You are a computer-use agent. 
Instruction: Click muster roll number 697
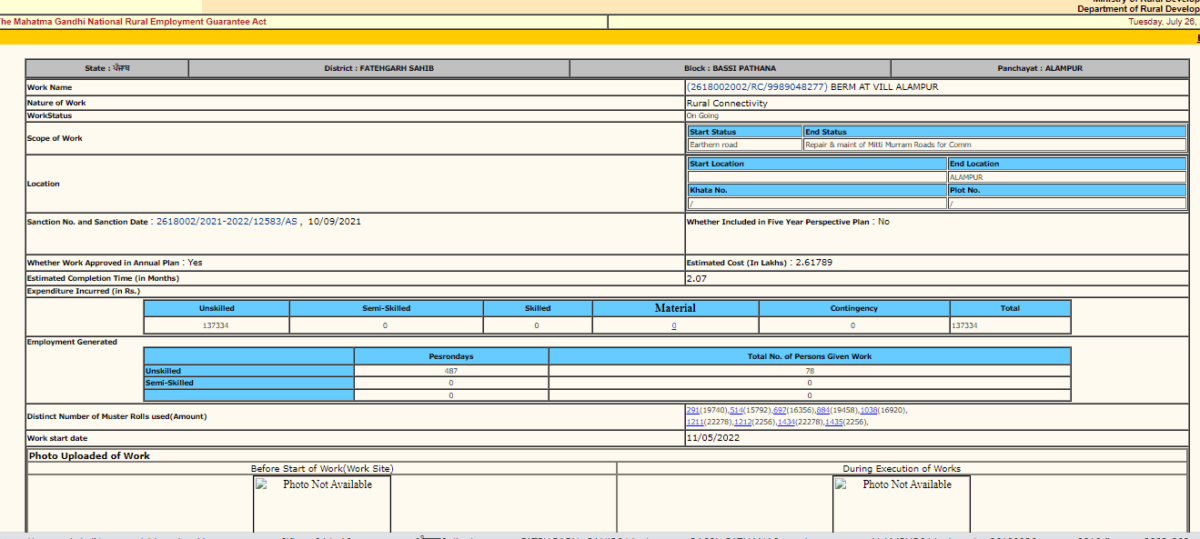pyautogui.click(x=780, y=411)
